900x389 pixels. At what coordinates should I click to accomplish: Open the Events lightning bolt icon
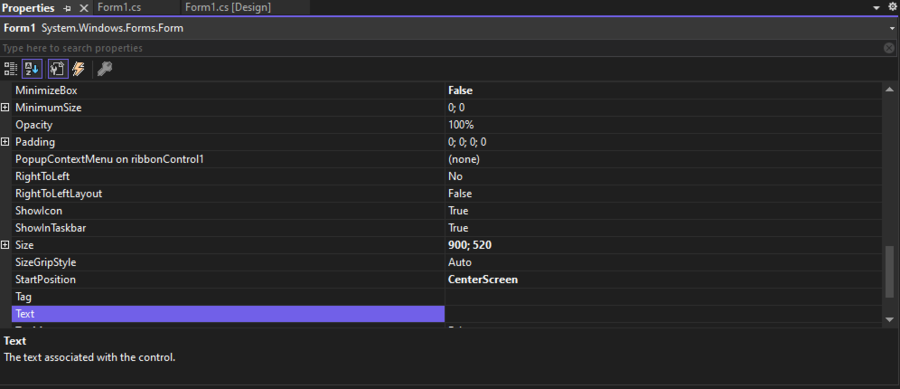click(x=79, y=69)
